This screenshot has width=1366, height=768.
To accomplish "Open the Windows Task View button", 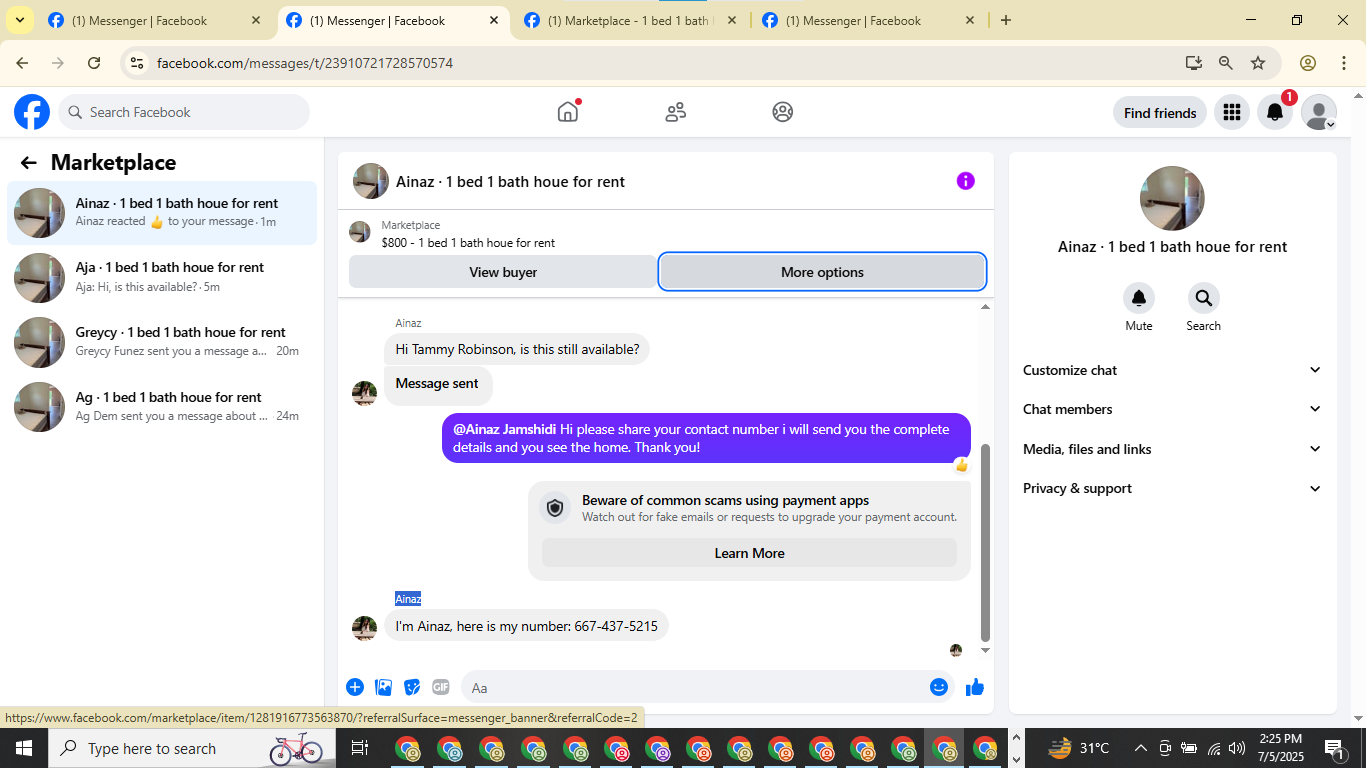I will click(x=360, y=748).
